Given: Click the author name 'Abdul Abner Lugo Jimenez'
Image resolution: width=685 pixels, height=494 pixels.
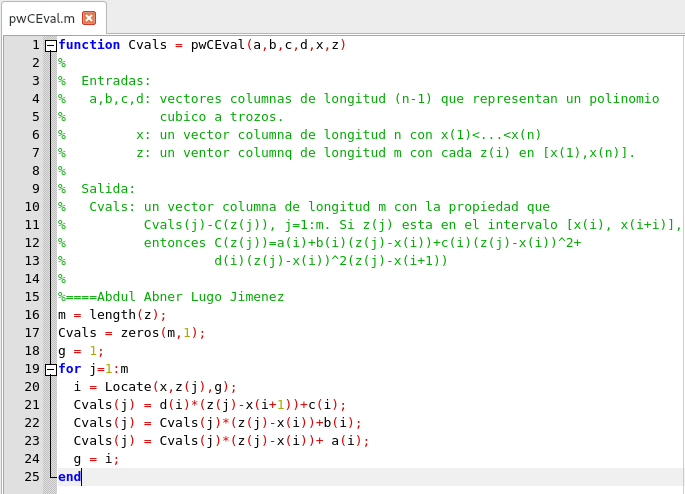Looking at the screenshot, I should [x=190, y=297].
